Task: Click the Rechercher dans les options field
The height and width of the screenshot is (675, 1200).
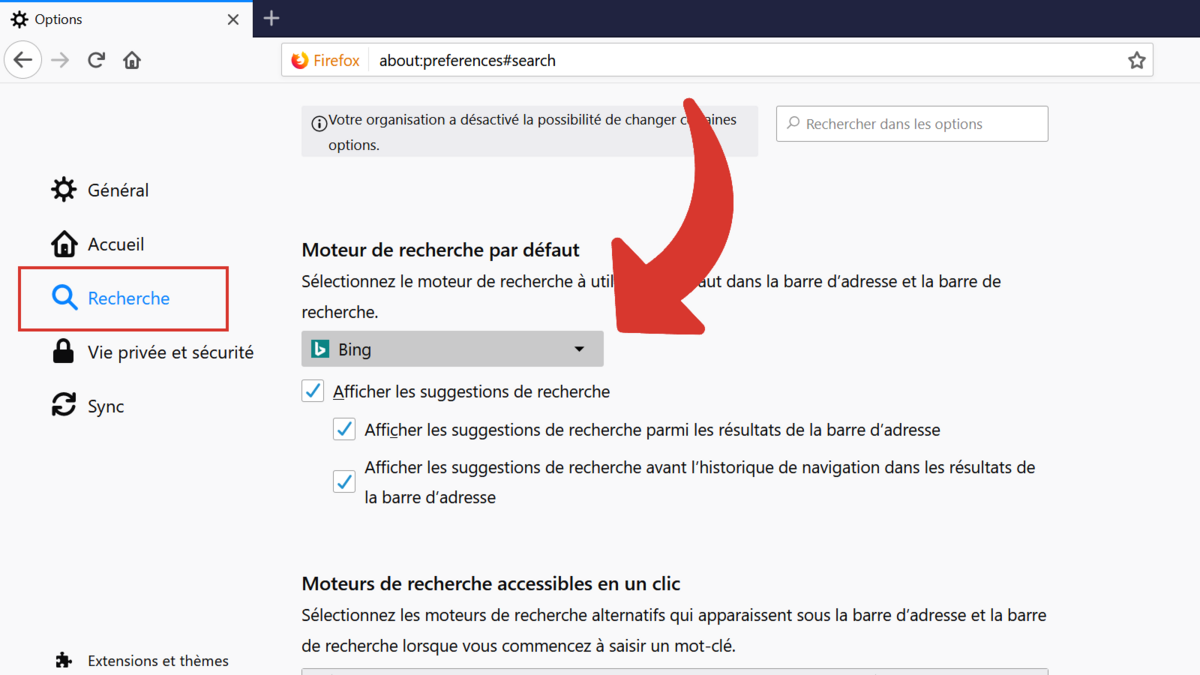Action: point(911,123)
